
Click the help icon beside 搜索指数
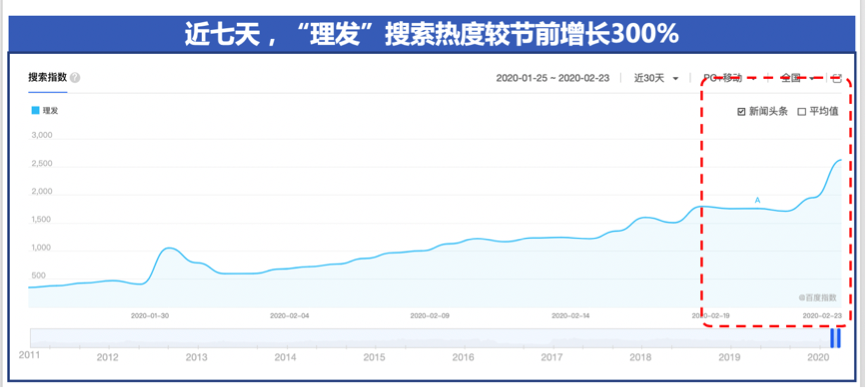(x=75, y=78)
